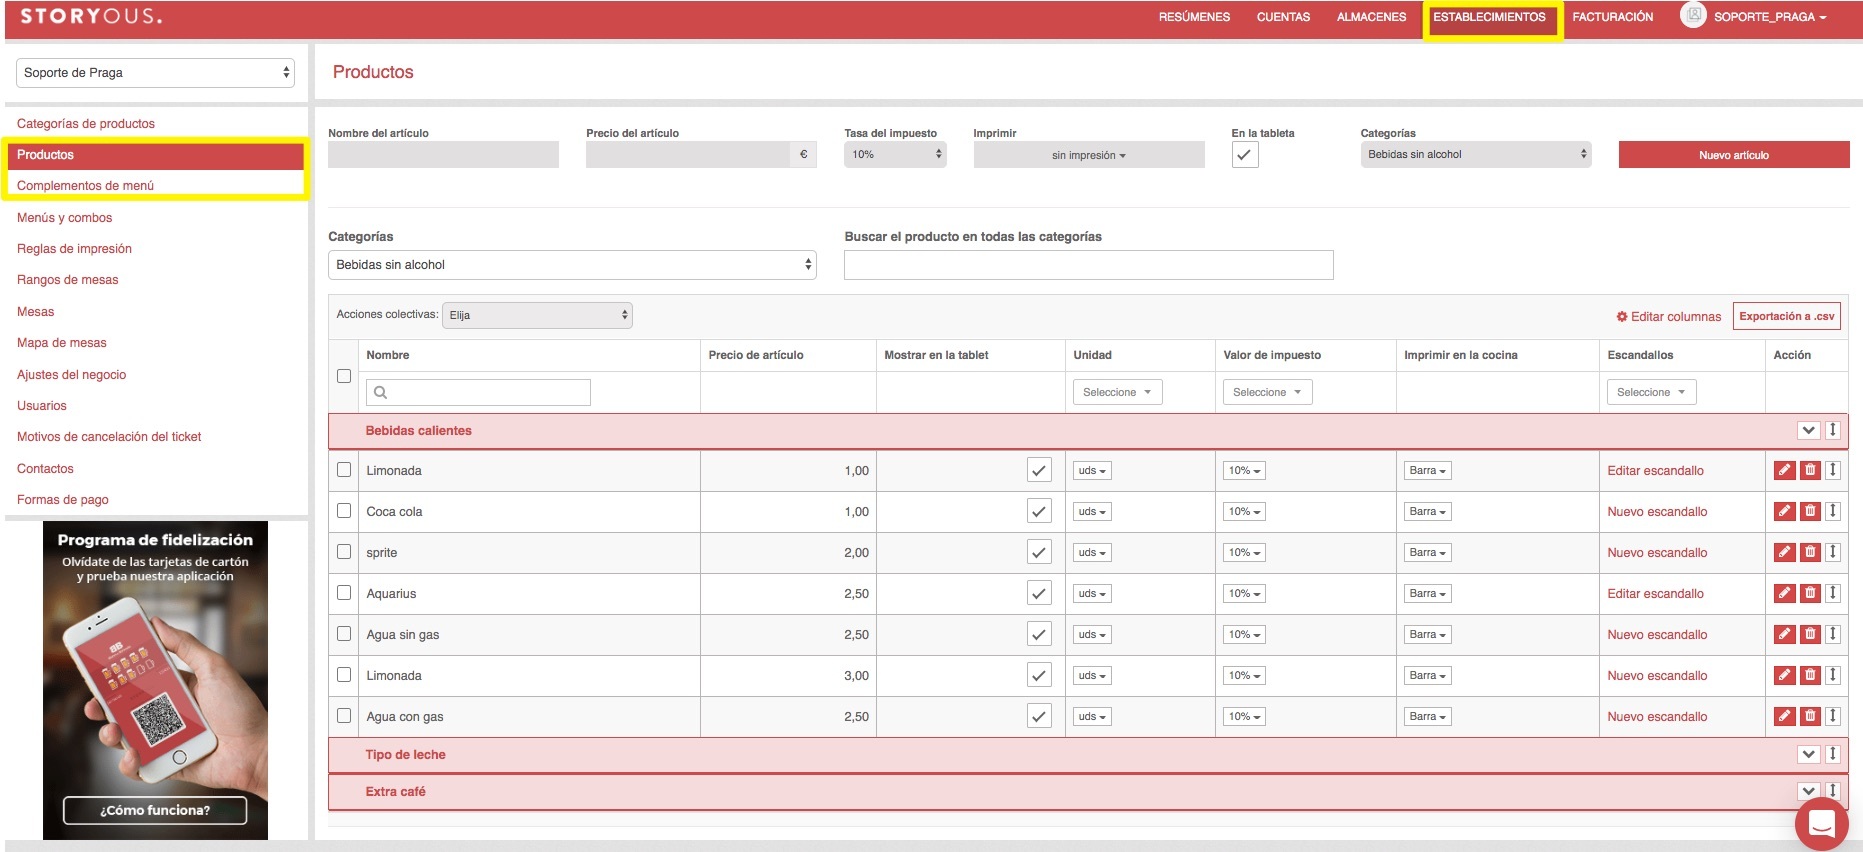
Task: Select the Aquarius row checkbox
Action: [344, 593]
